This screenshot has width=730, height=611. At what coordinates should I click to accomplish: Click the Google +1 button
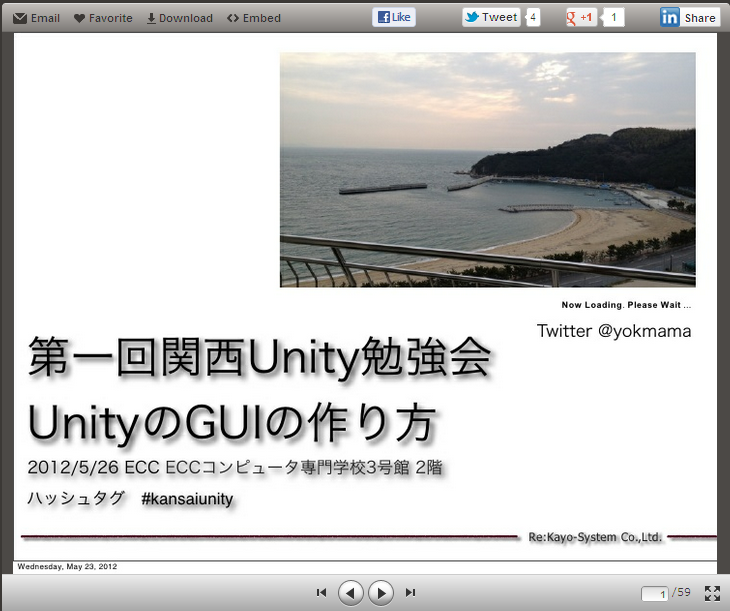click(581, 17)
